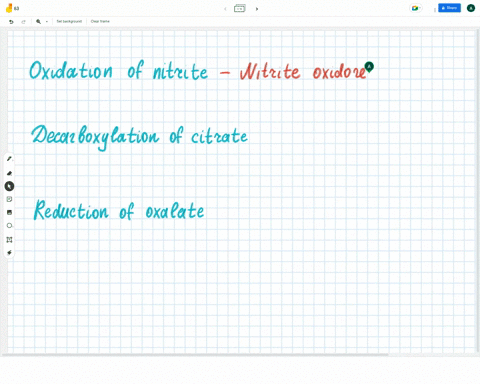Image resolution: width=480 pixels, height=384 pixels.
Task: Click the red 'Nitrite oxidore' handwriting
Action: [303, 71]
